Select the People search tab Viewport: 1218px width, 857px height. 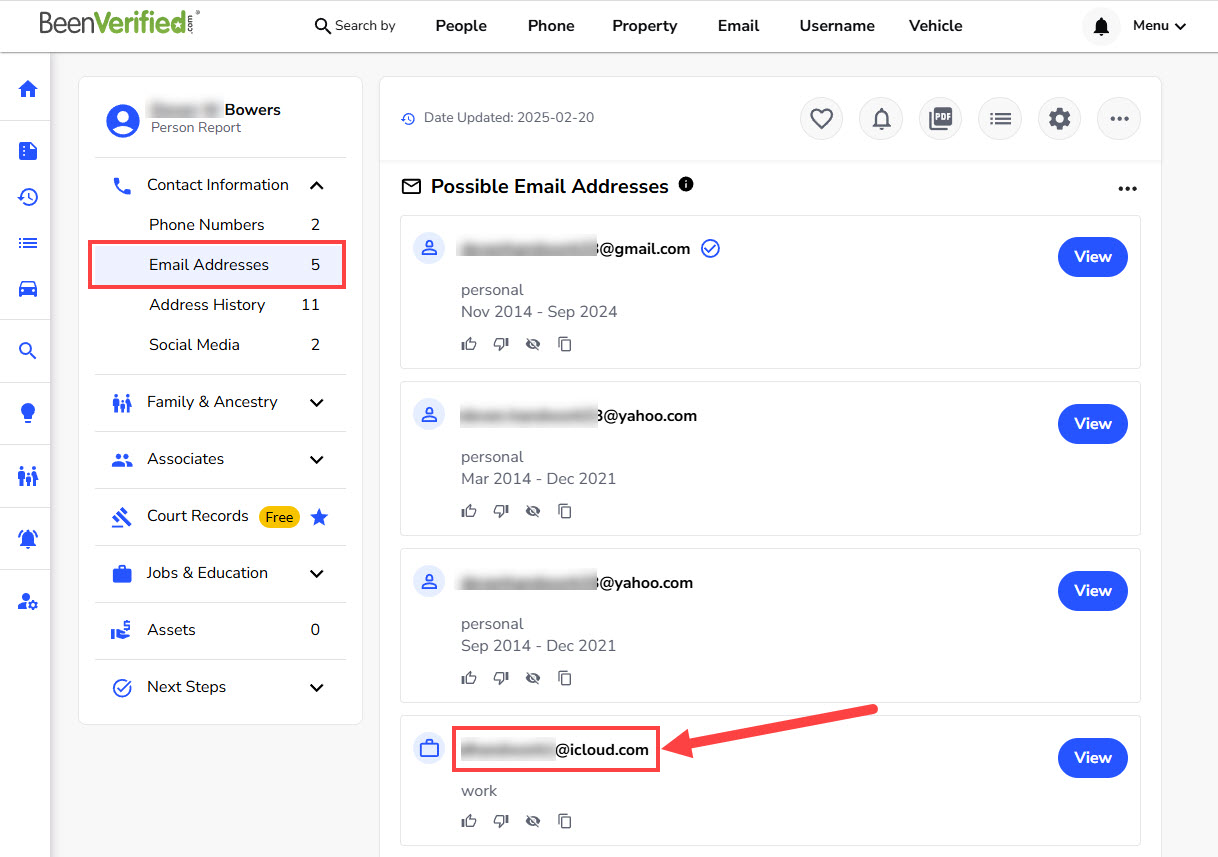click(461, 26)
